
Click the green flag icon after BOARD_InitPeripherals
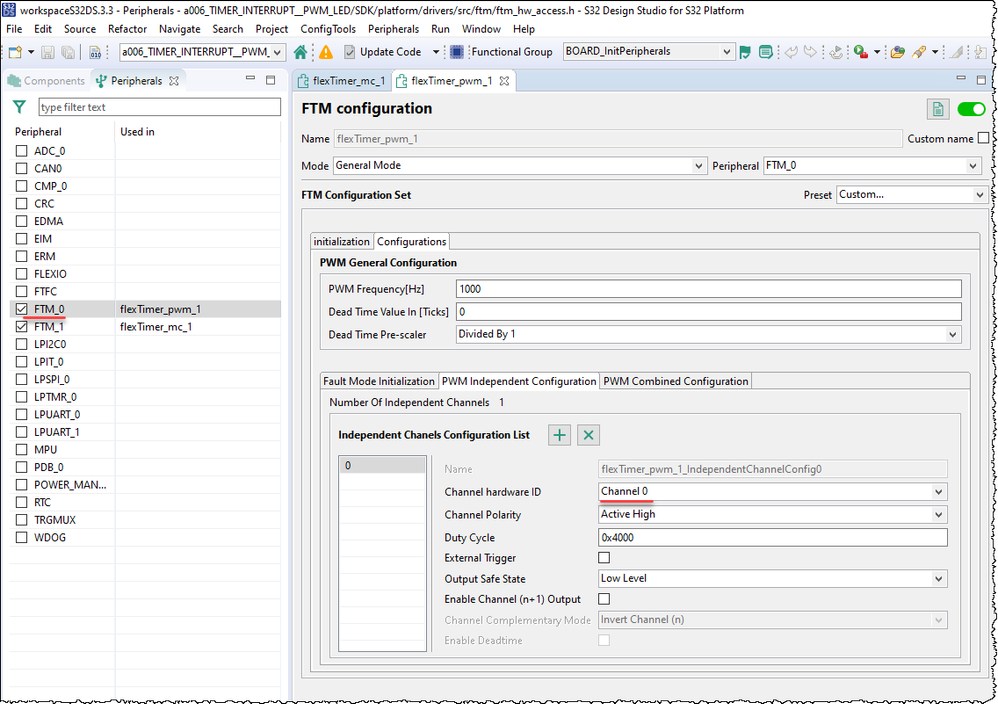745,52
